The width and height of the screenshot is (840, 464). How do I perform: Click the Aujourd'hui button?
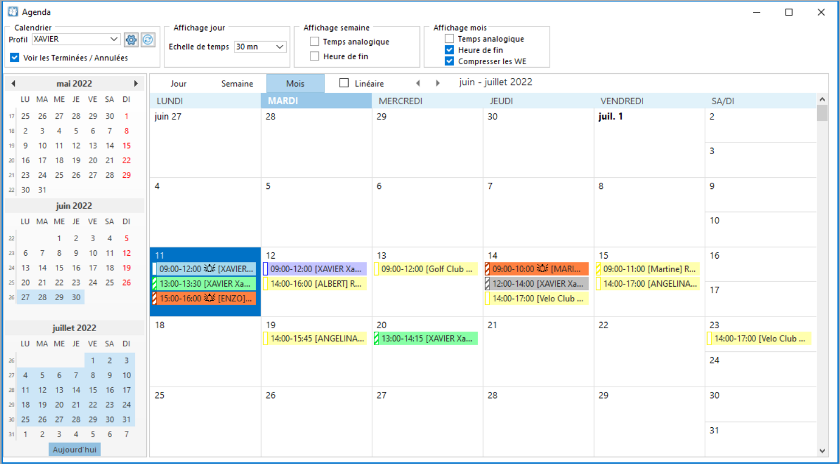pyautogui.click(x=74, y=450)
